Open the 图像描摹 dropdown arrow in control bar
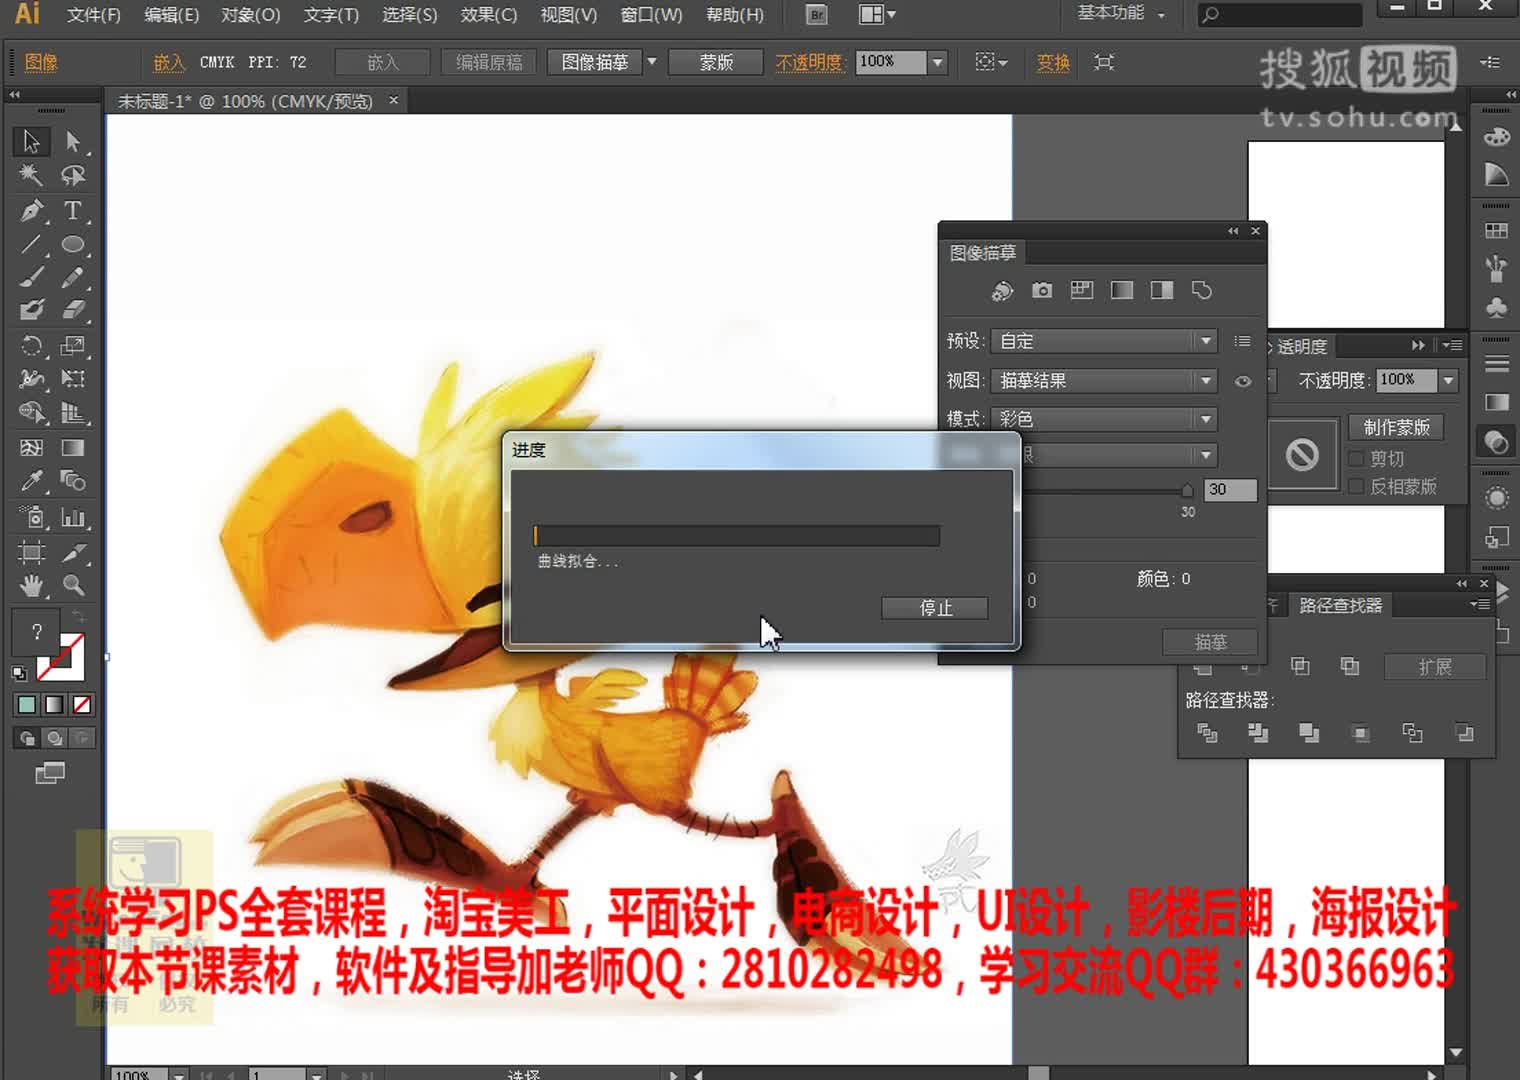This screenshot has width=1520, height=1080. [652, 62]
